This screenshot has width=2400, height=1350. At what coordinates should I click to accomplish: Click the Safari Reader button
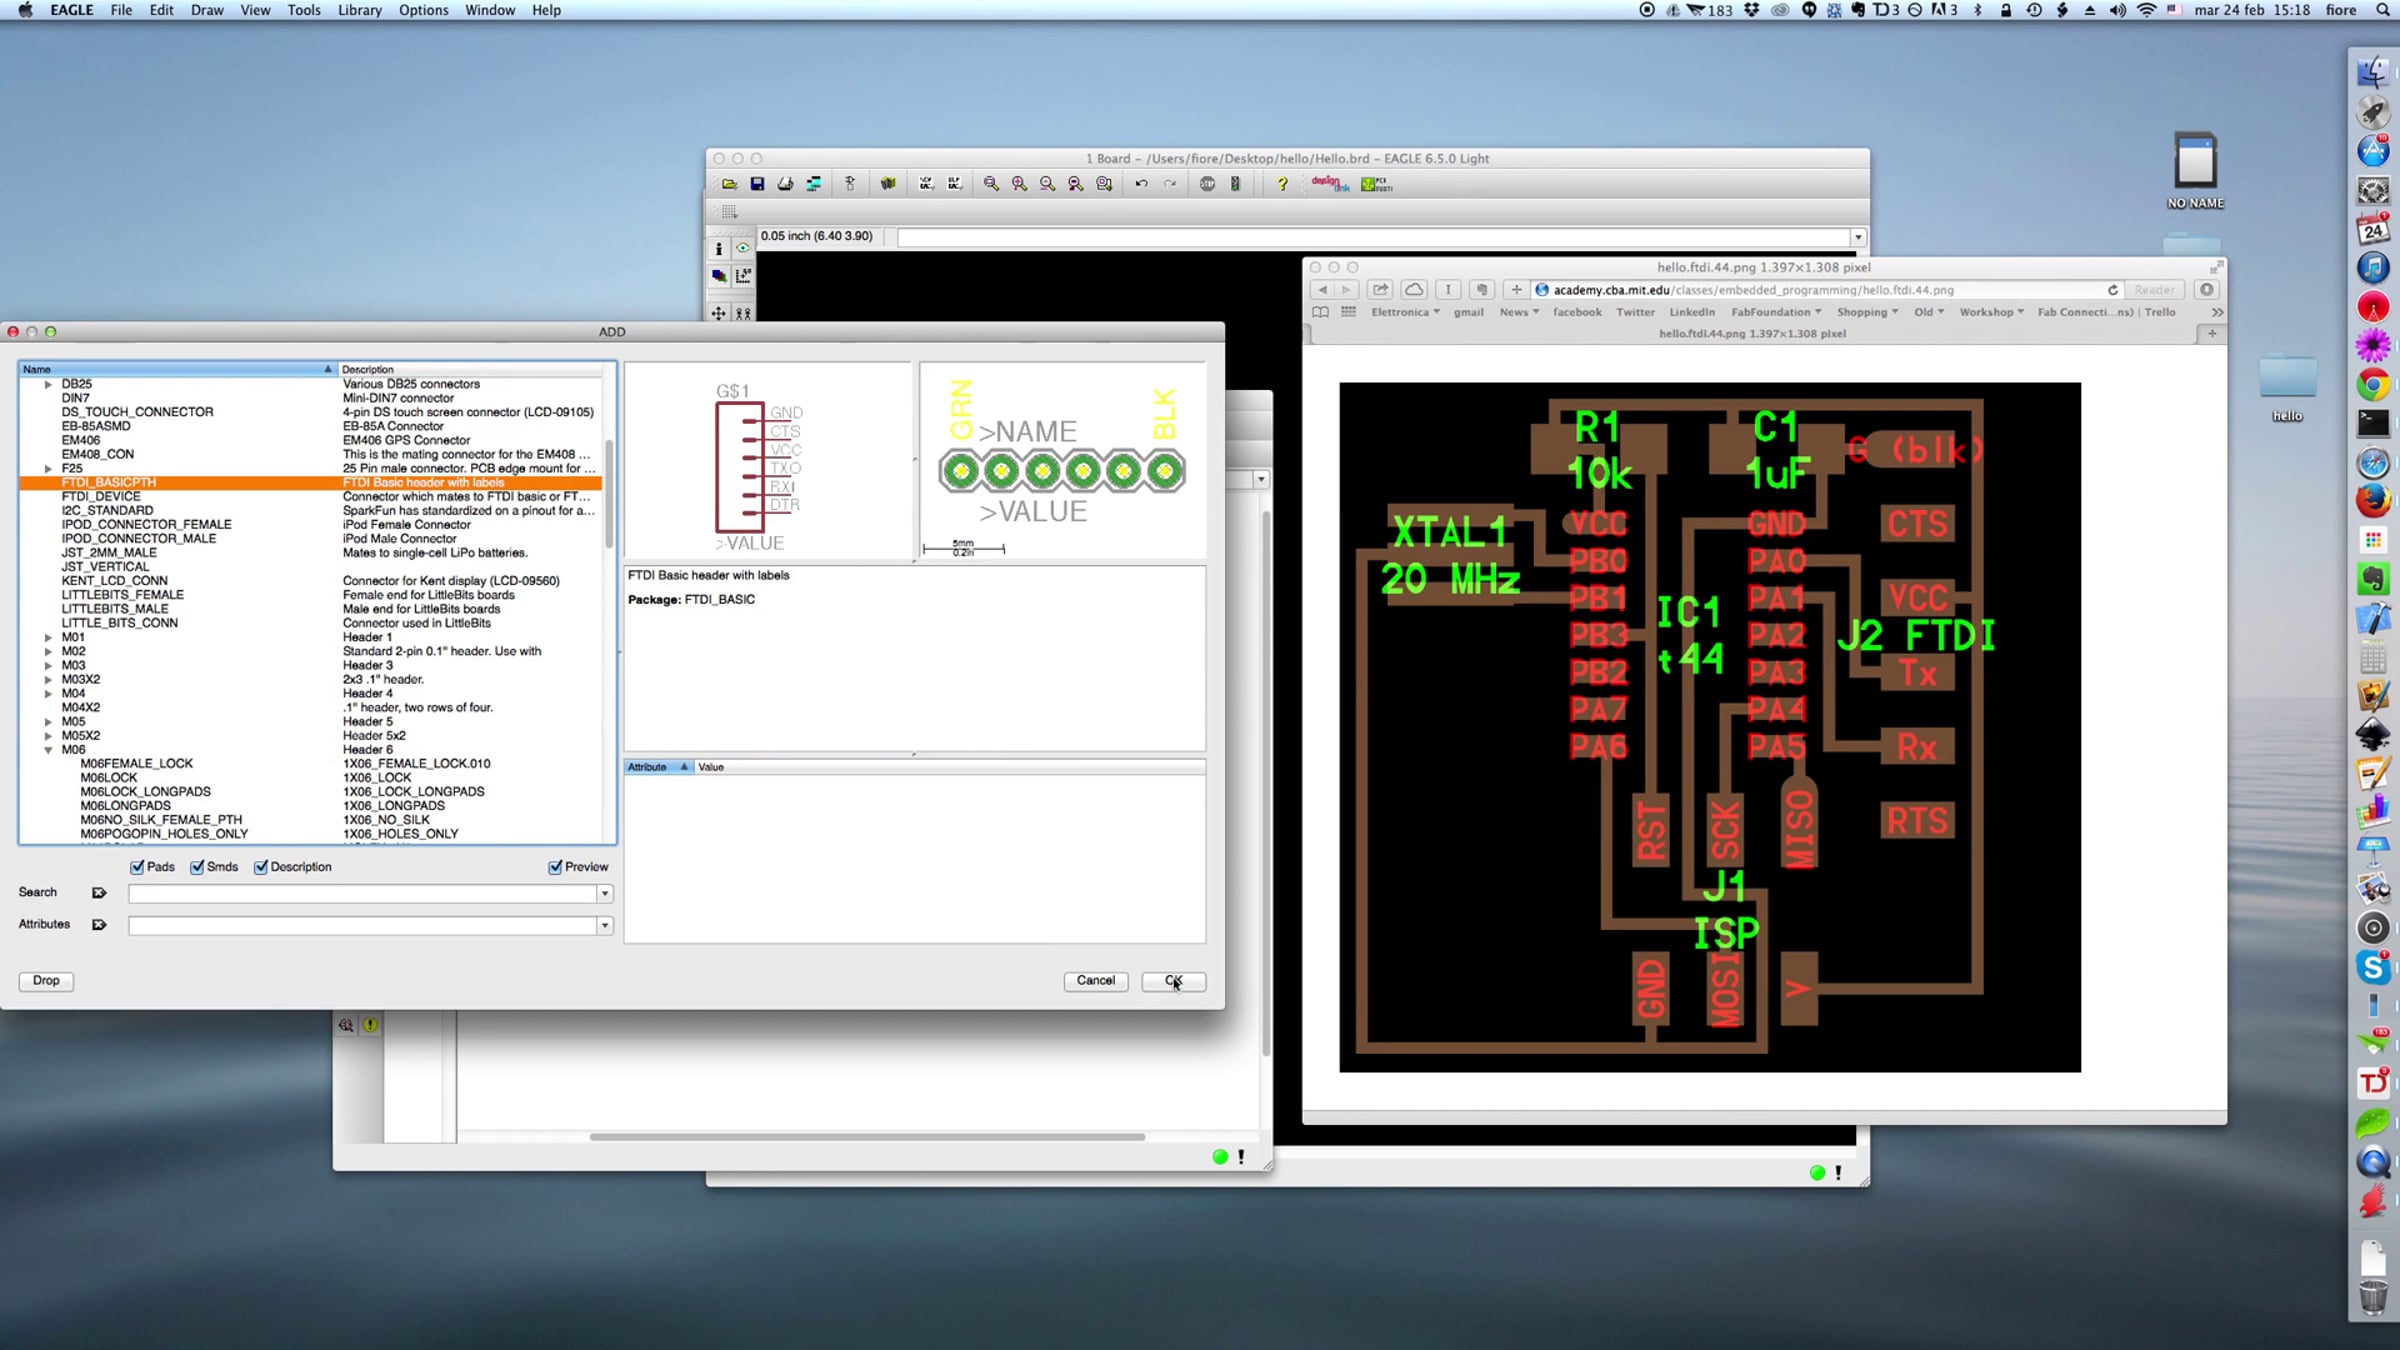[2154, 290]
